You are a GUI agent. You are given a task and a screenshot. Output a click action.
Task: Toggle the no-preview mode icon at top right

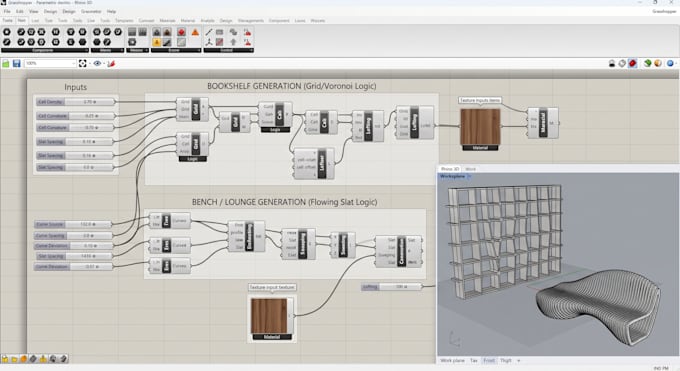click(x=612, y=63)
